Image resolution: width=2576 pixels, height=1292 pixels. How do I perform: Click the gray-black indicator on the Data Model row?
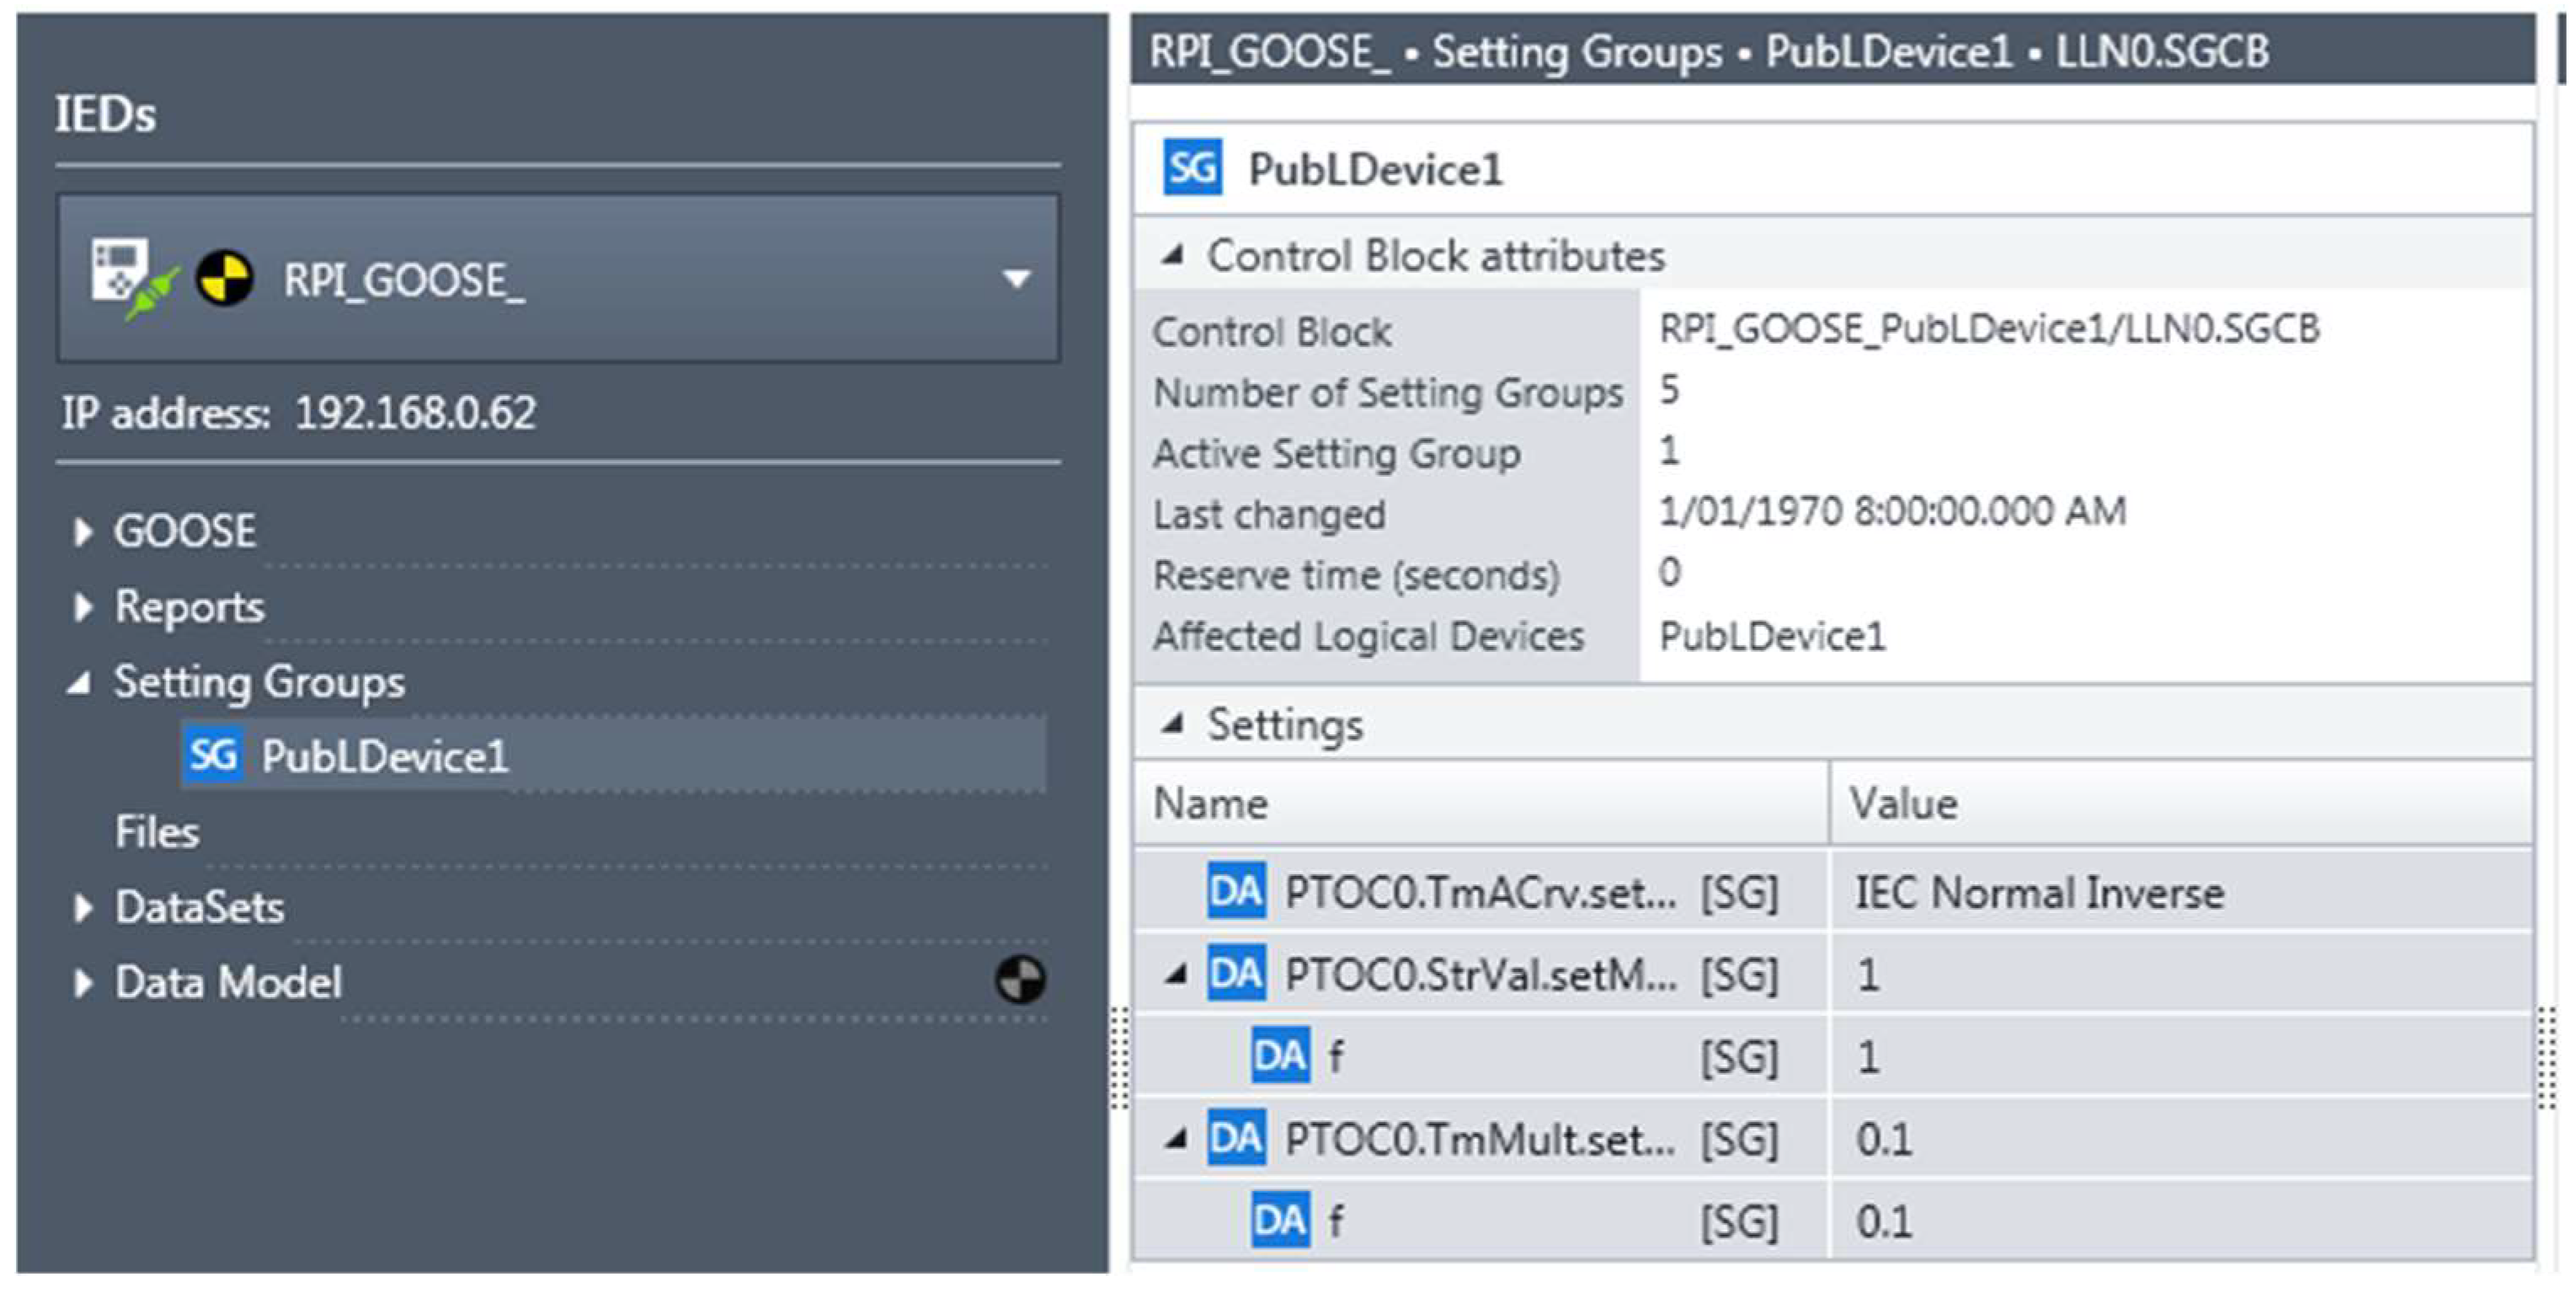1019,979
